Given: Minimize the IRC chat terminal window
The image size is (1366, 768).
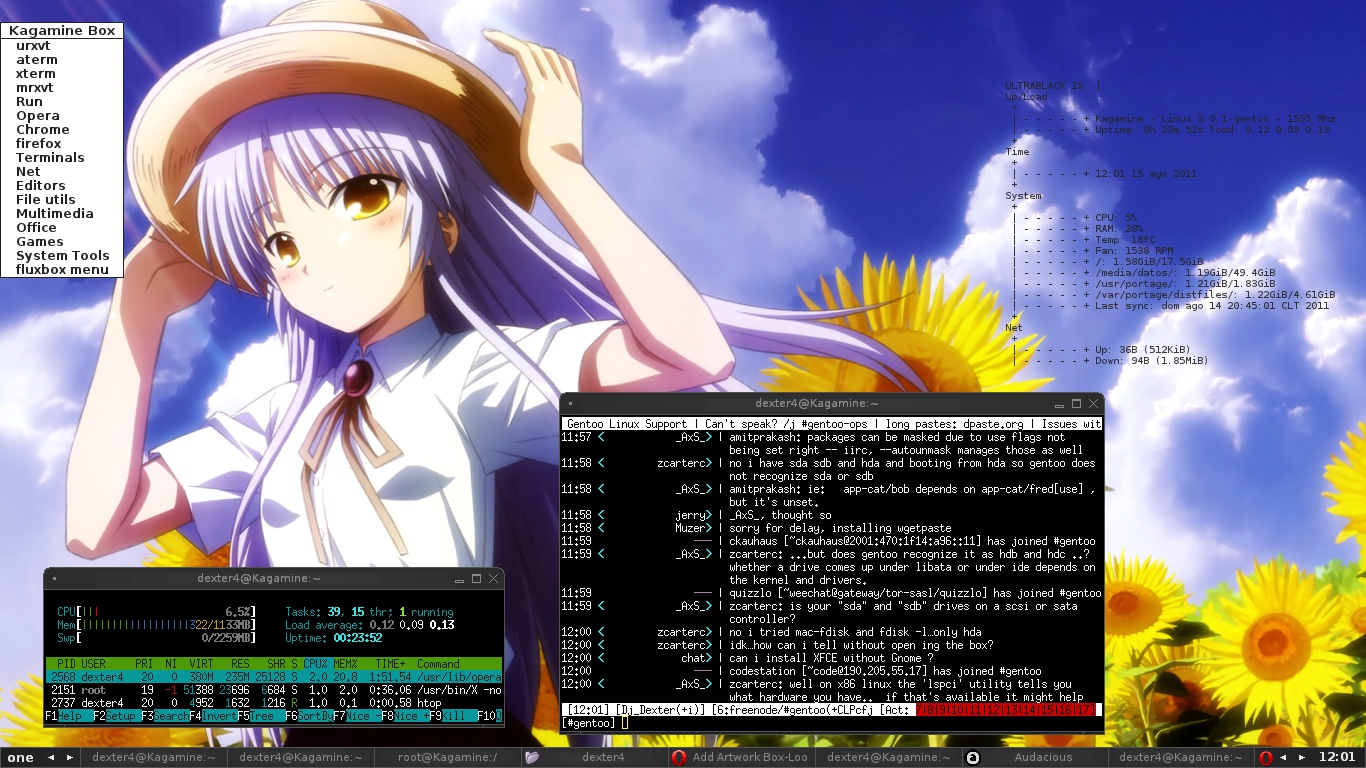Looking at the screenshot, I should pos(1059,404).
